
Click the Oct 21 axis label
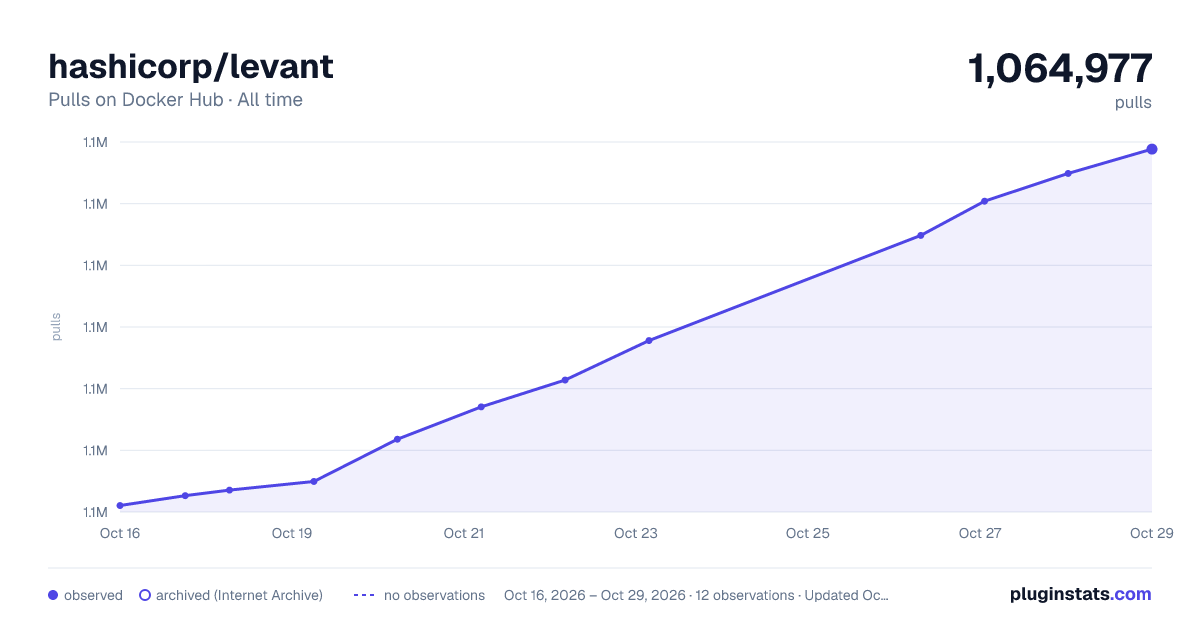click(x=464, y=533)
